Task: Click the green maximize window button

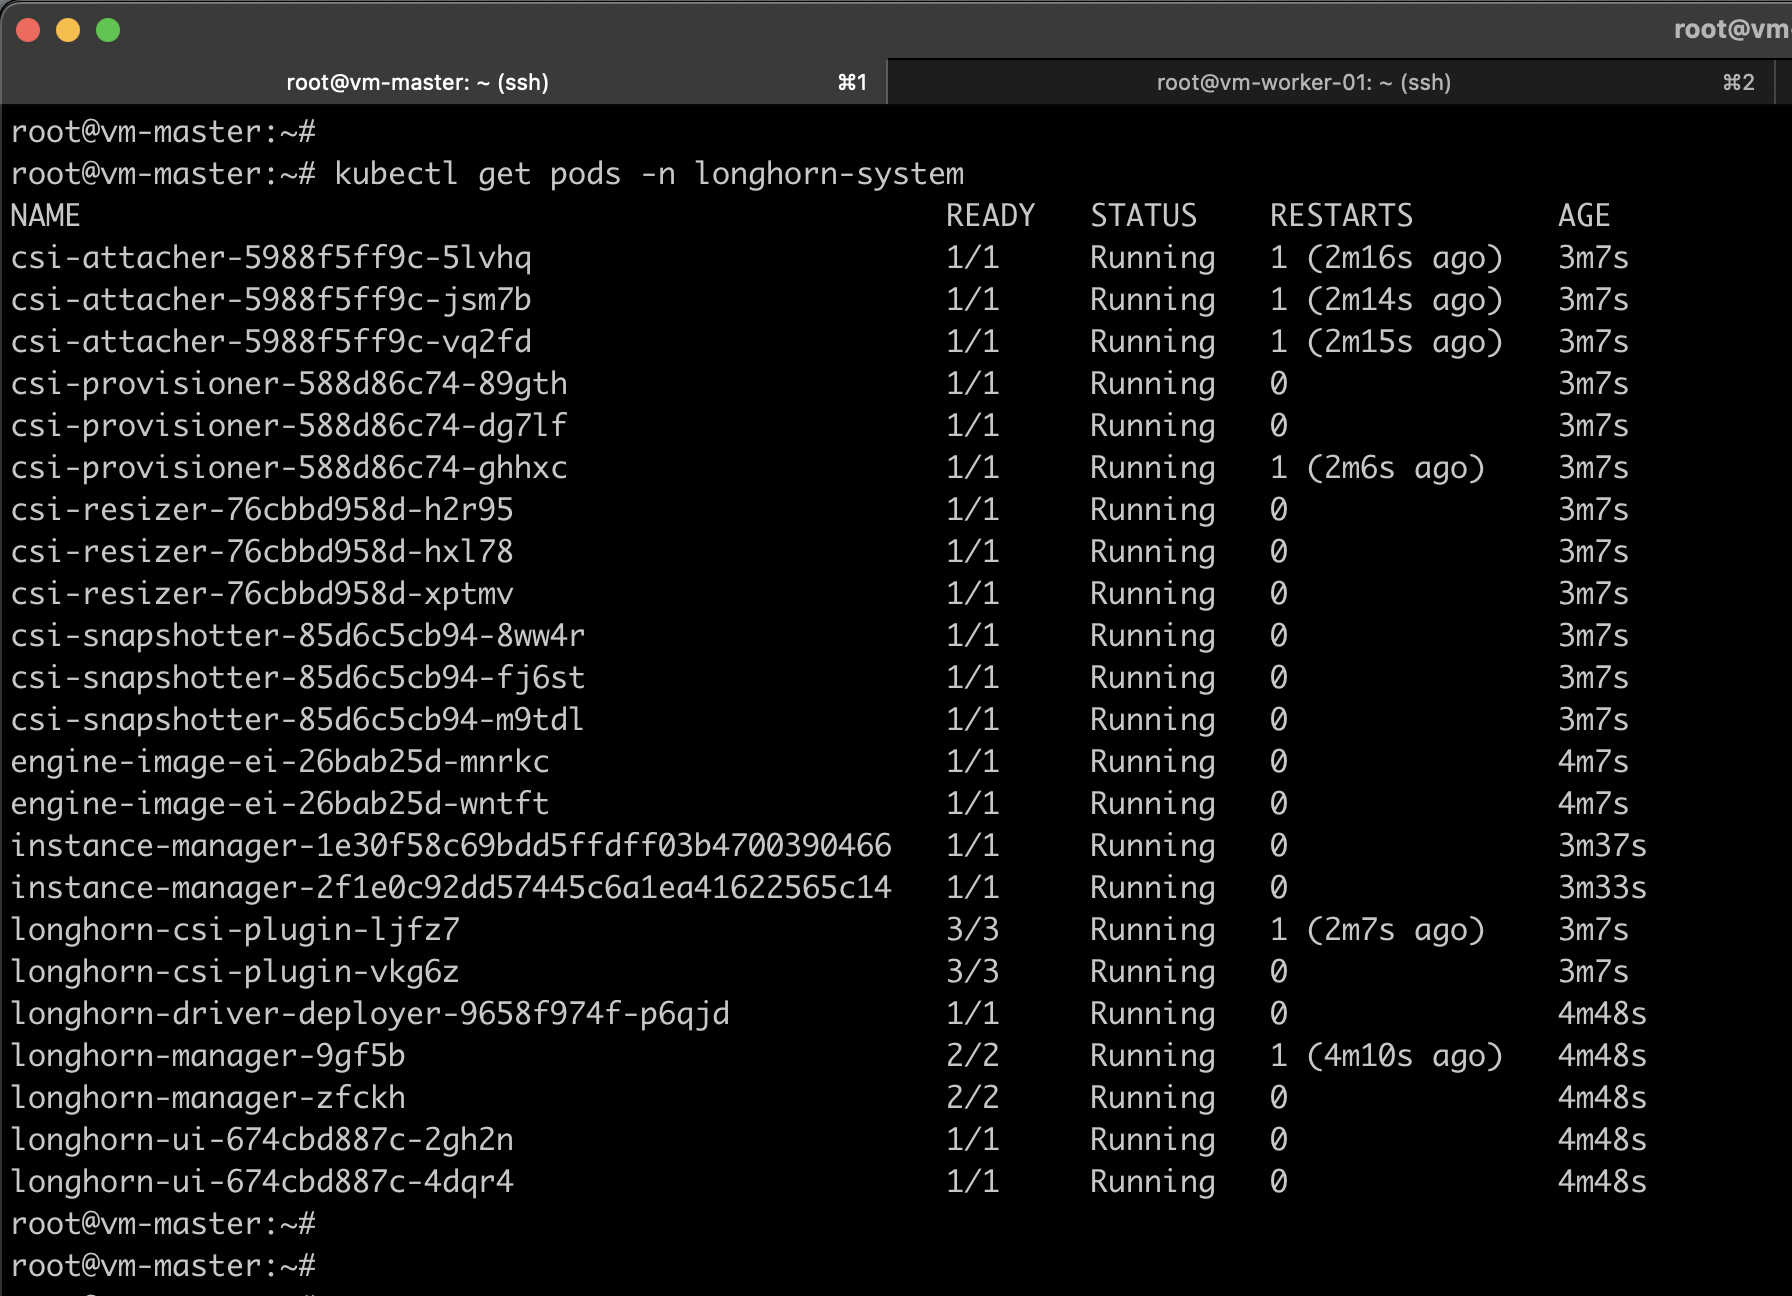Action: (108, 30)
